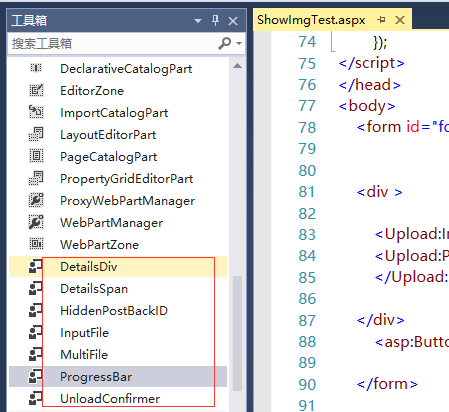Switch to the ShowImgTest.aspx tab

[311, 20]
